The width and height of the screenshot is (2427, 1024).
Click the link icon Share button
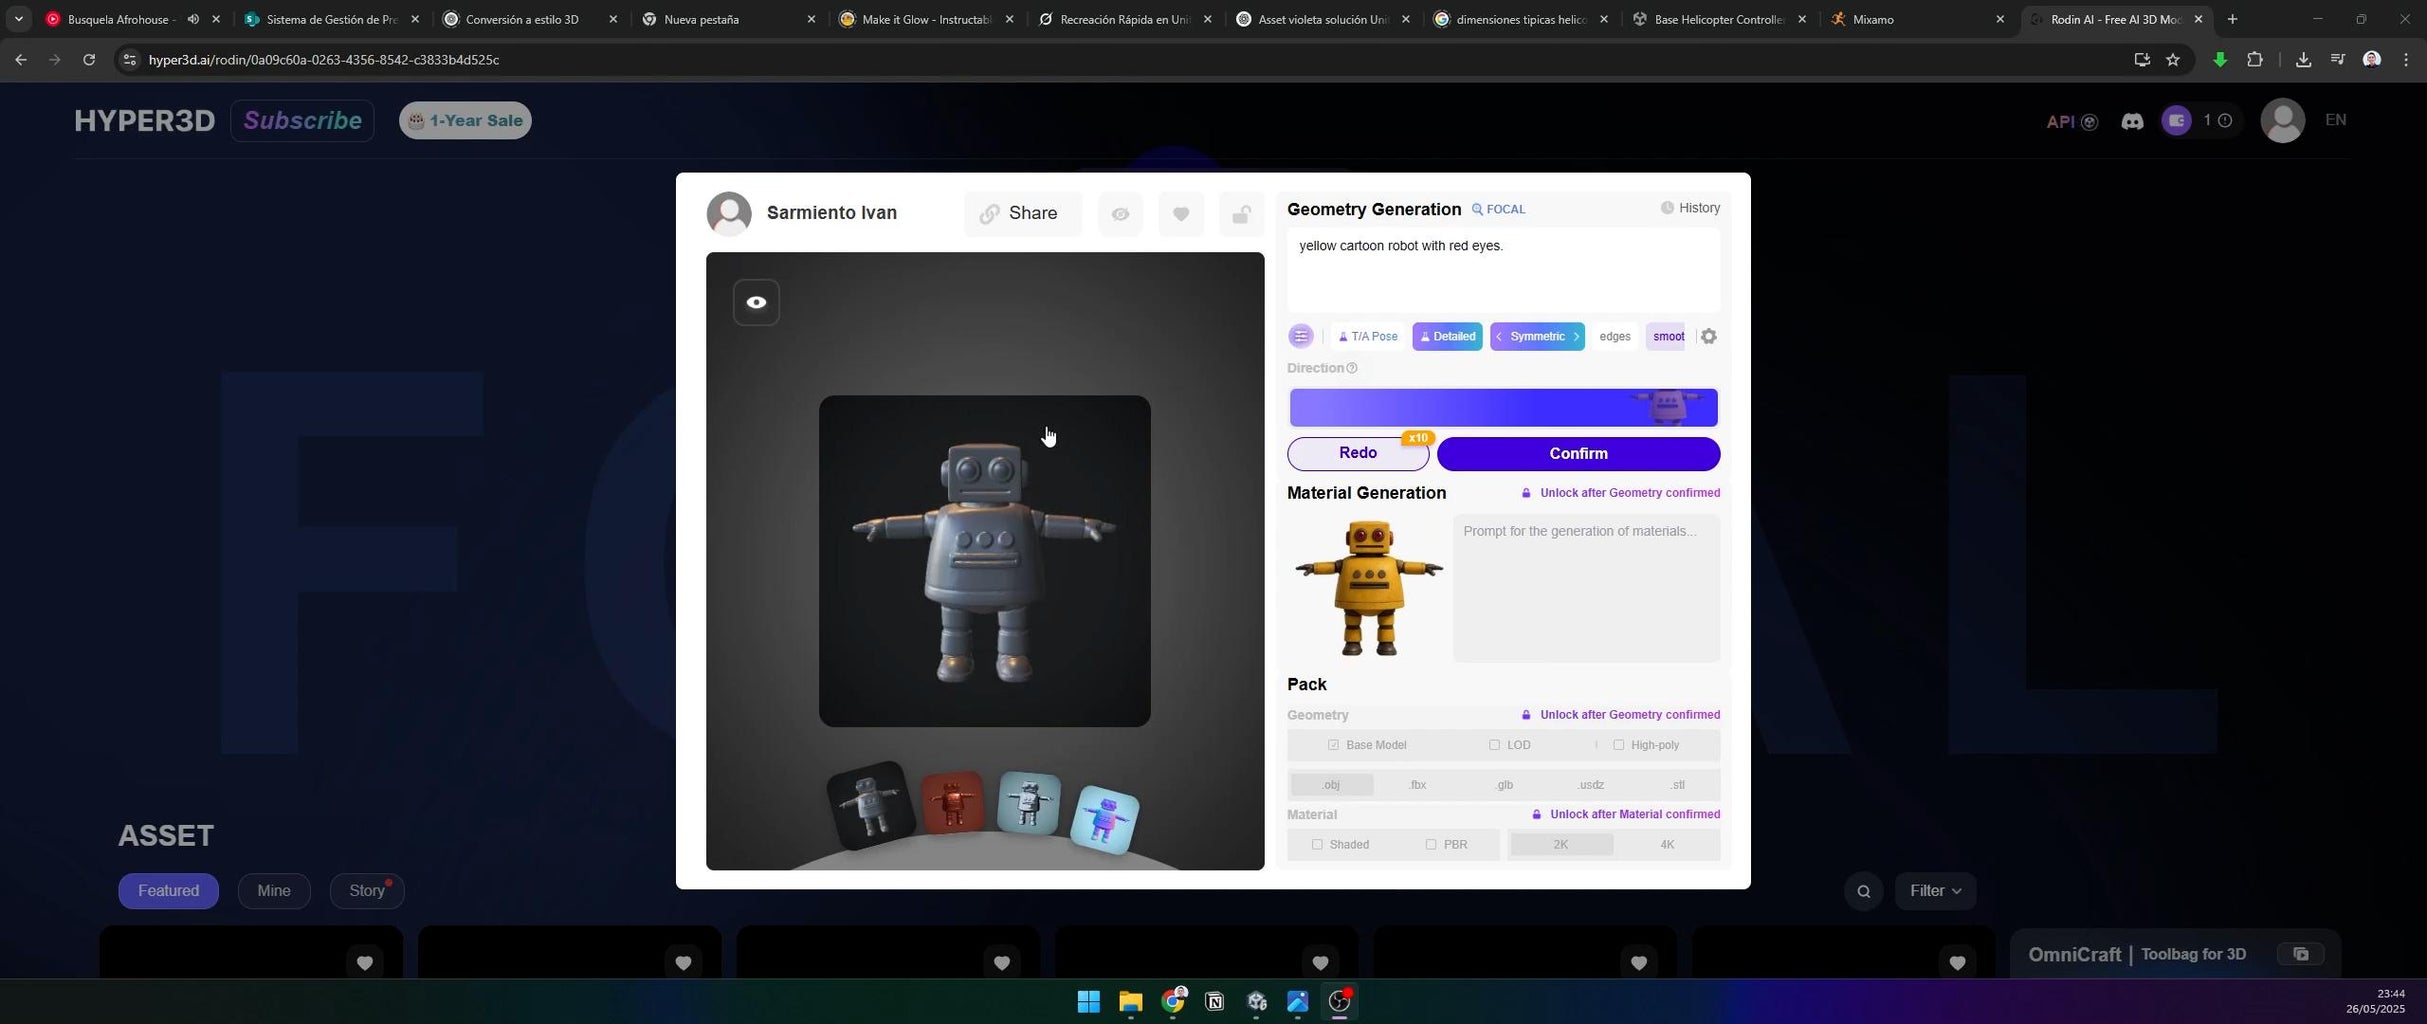[1022, 213]
